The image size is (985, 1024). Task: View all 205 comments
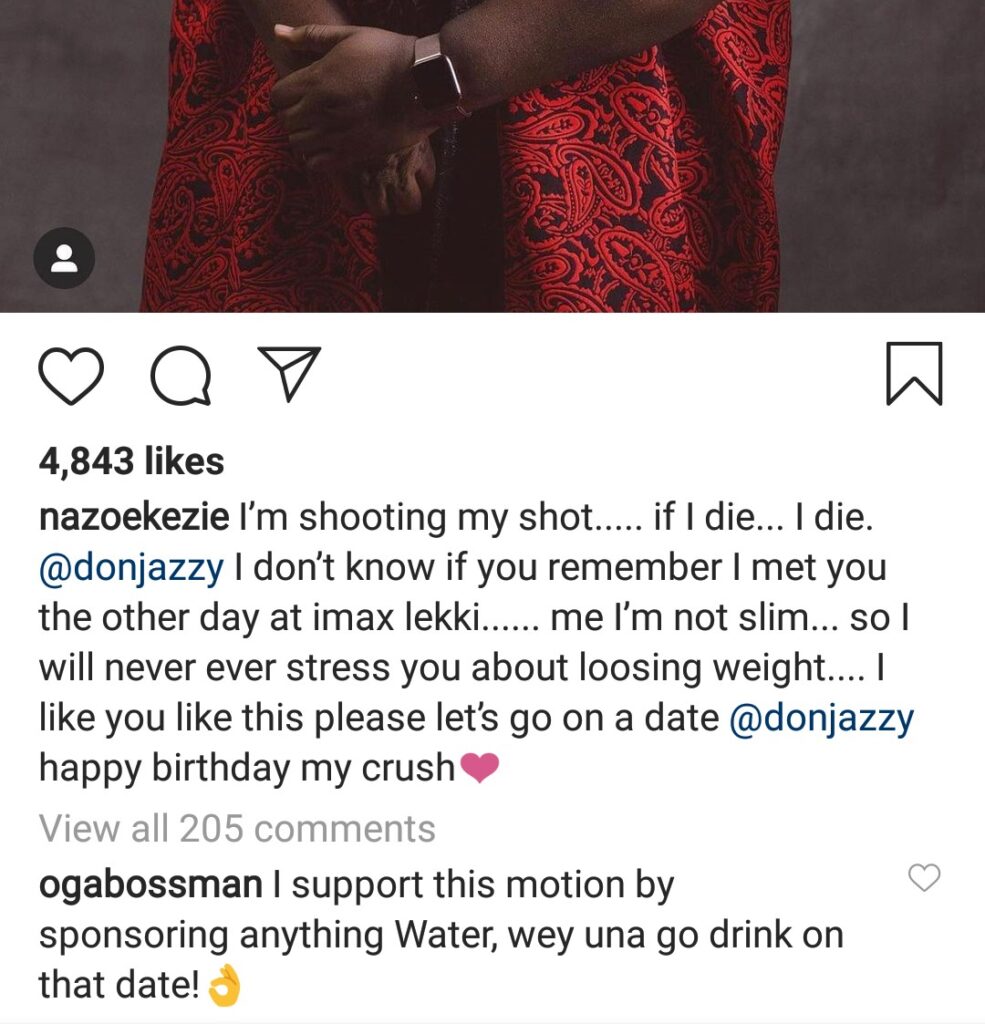[237, 829]
